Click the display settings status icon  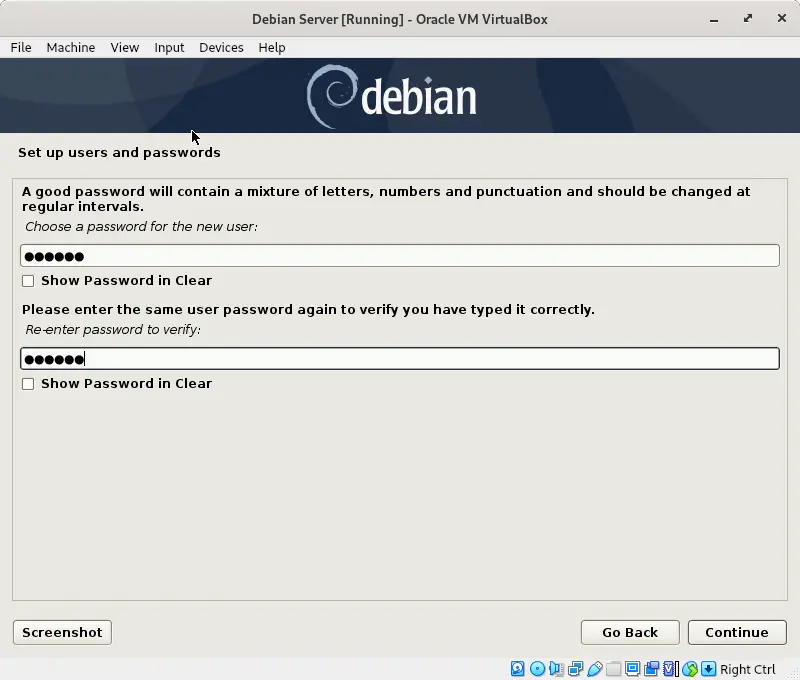(632, 669)
